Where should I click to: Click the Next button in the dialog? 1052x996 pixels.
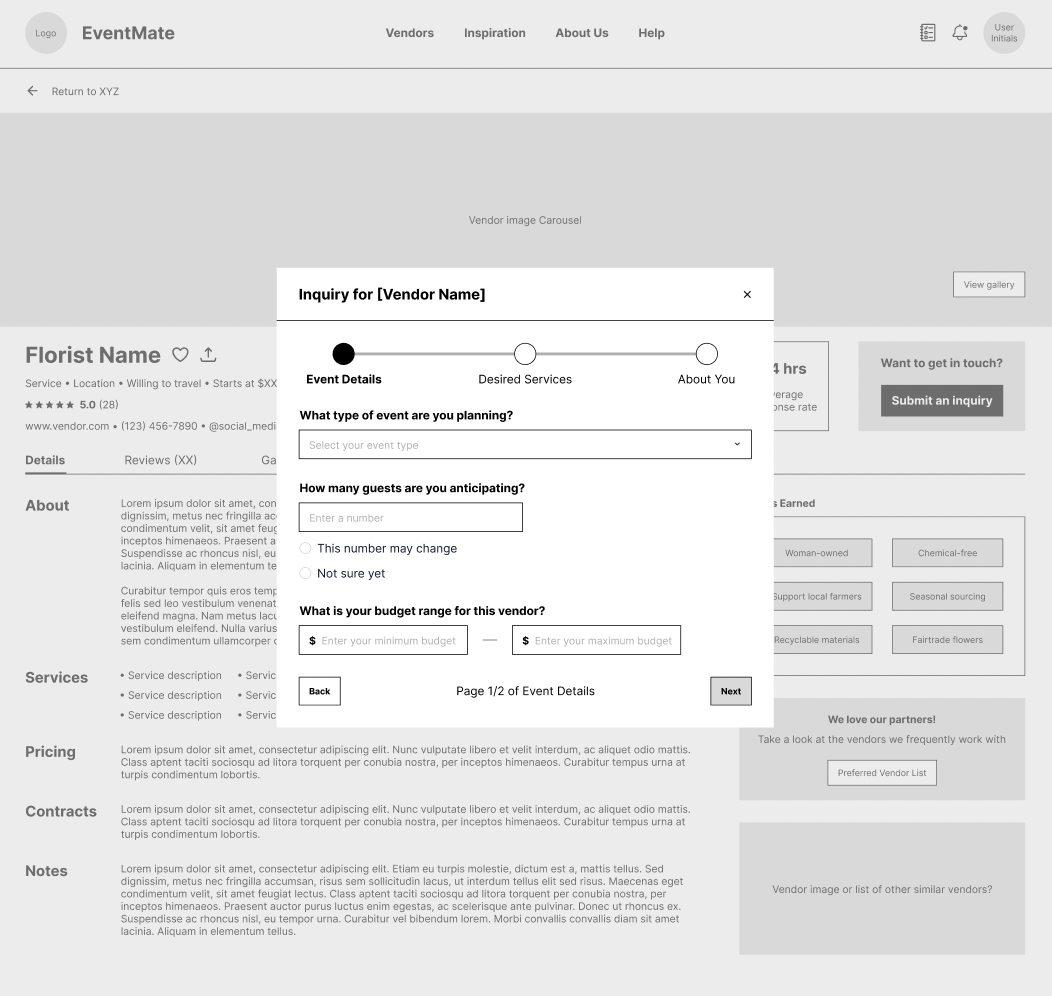pyautogui.click(x=731, y=691)
